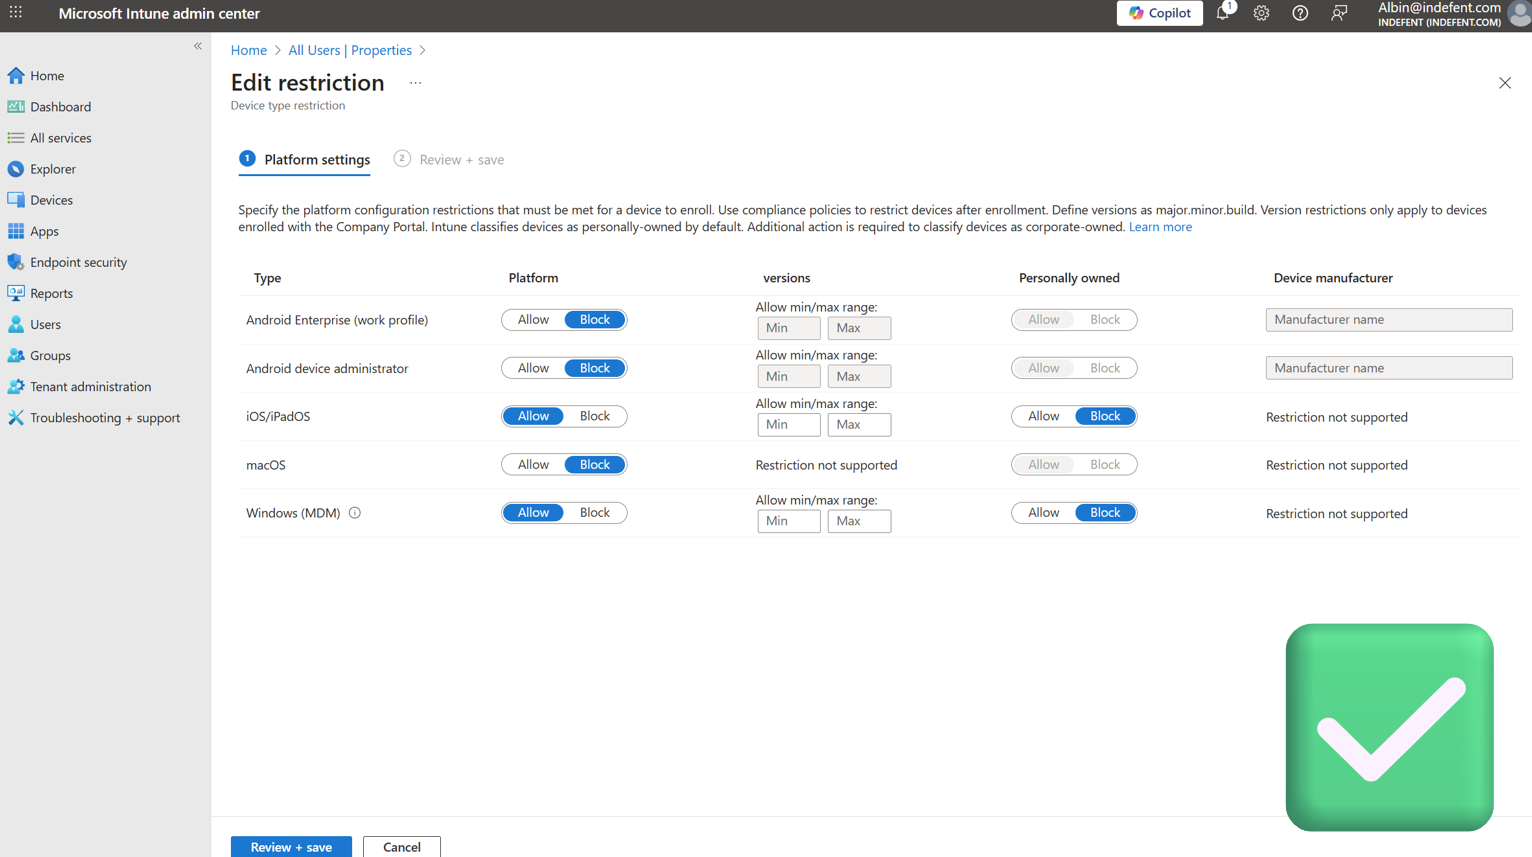Click the Microsoft Intune admin center title

[159, 13]
